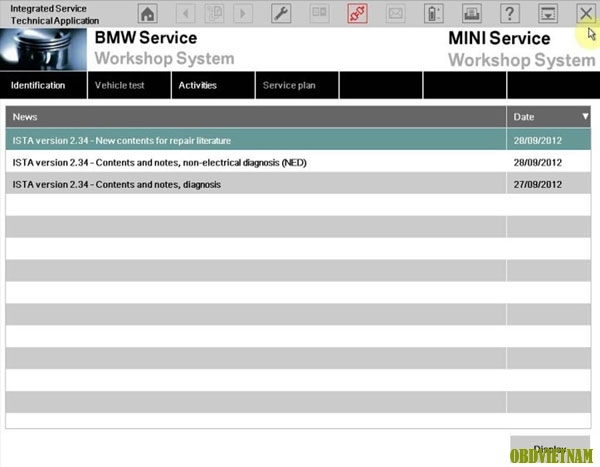Sort by the Date column arrow
The height and width of the screenshot is (467, 600).
tap(585, 116)
